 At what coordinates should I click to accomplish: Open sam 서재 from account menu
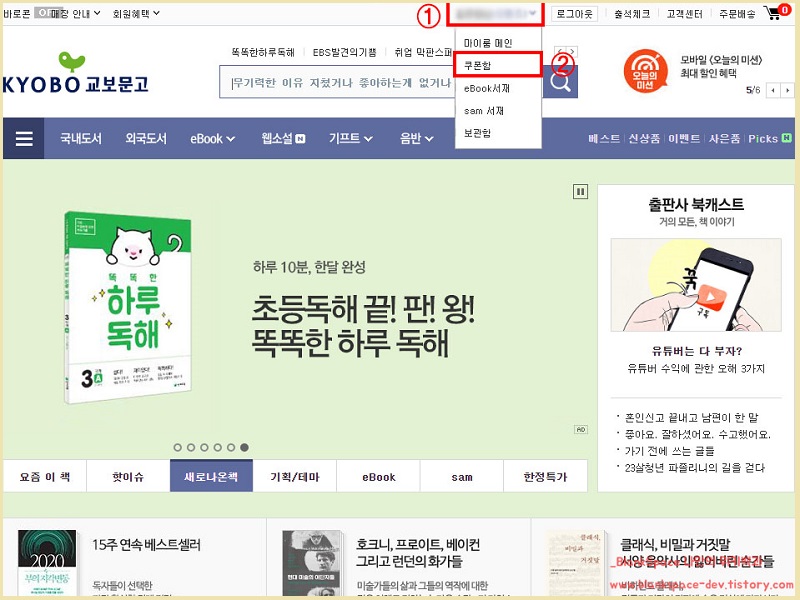point(484,111)
